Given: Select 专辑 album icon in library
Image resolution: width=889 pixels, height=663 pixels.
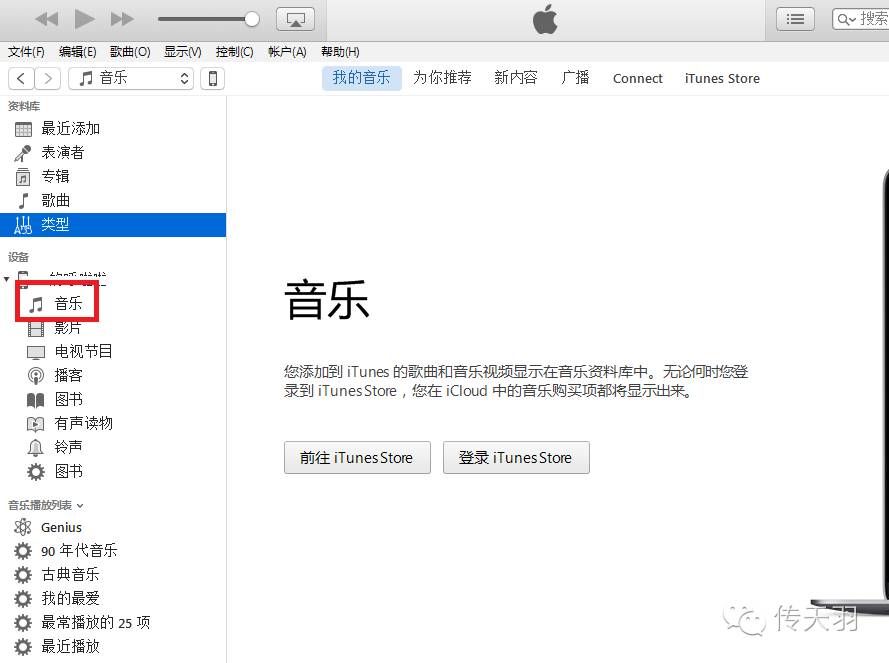Looking at the screenshot, I should (23, 177).
